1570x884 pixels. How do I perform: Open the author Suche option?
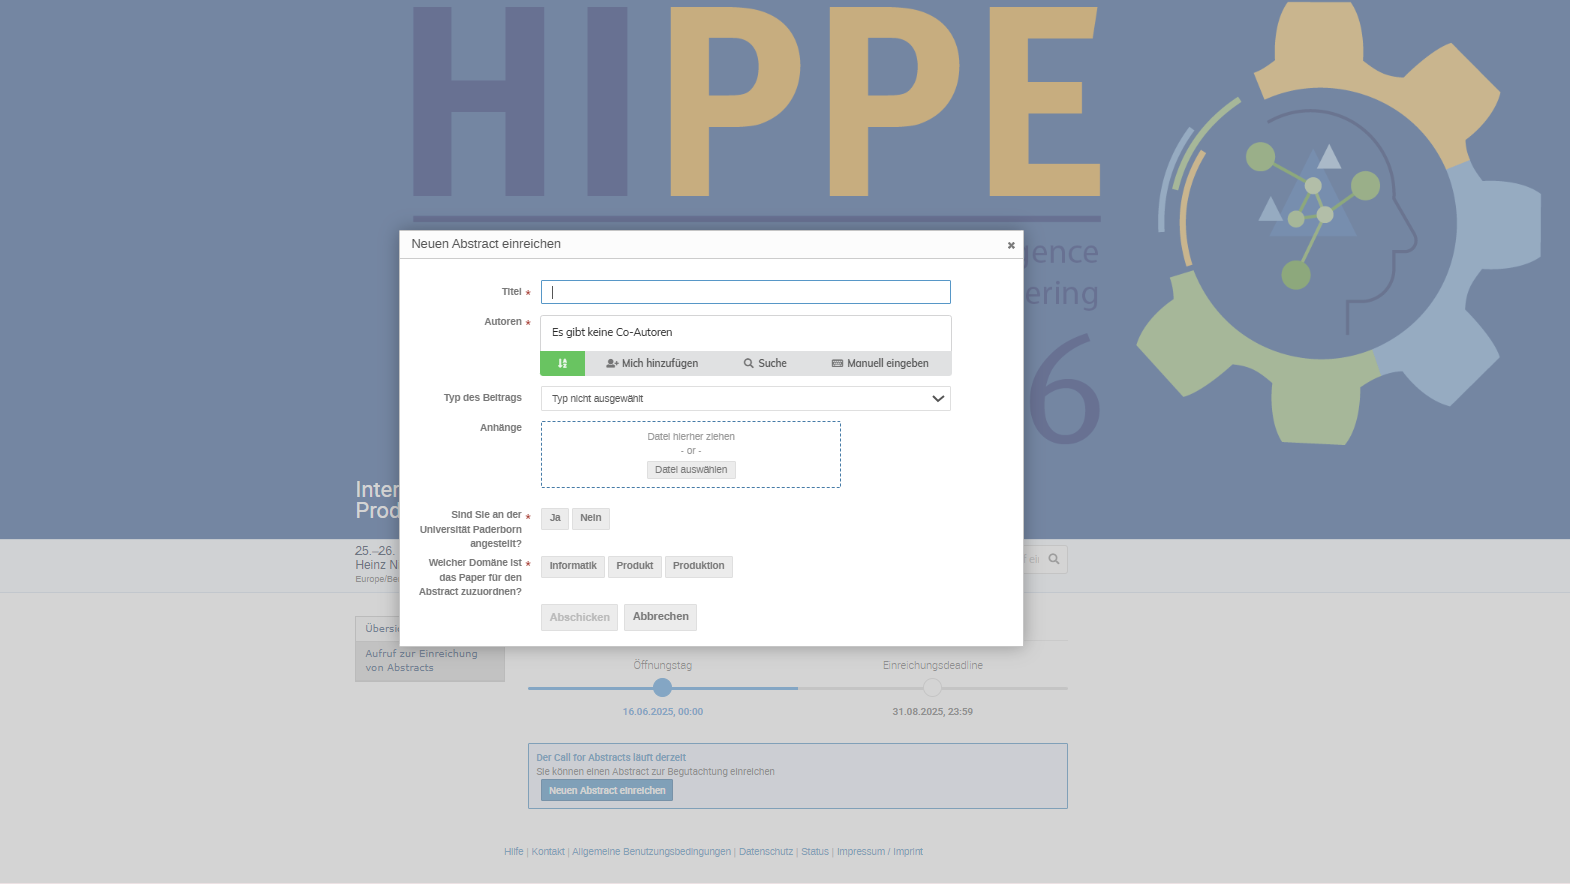point(765,363)
